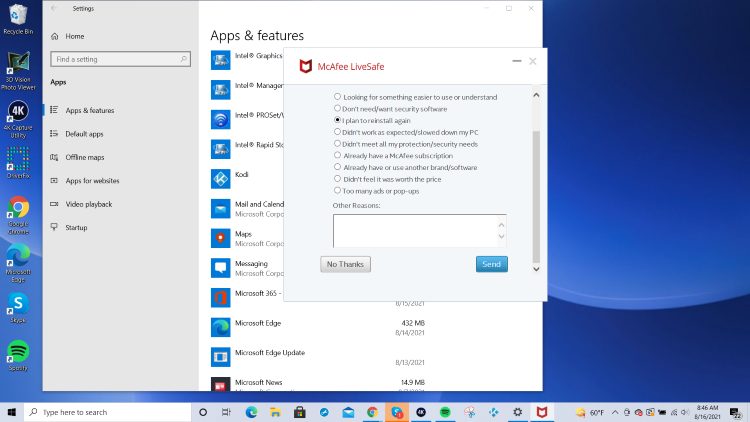Image resolution: width=750 pixels, height=422 pixels.
Task: Click down arrow in Other Reasons textbox
Action: [x=501, y=236]
